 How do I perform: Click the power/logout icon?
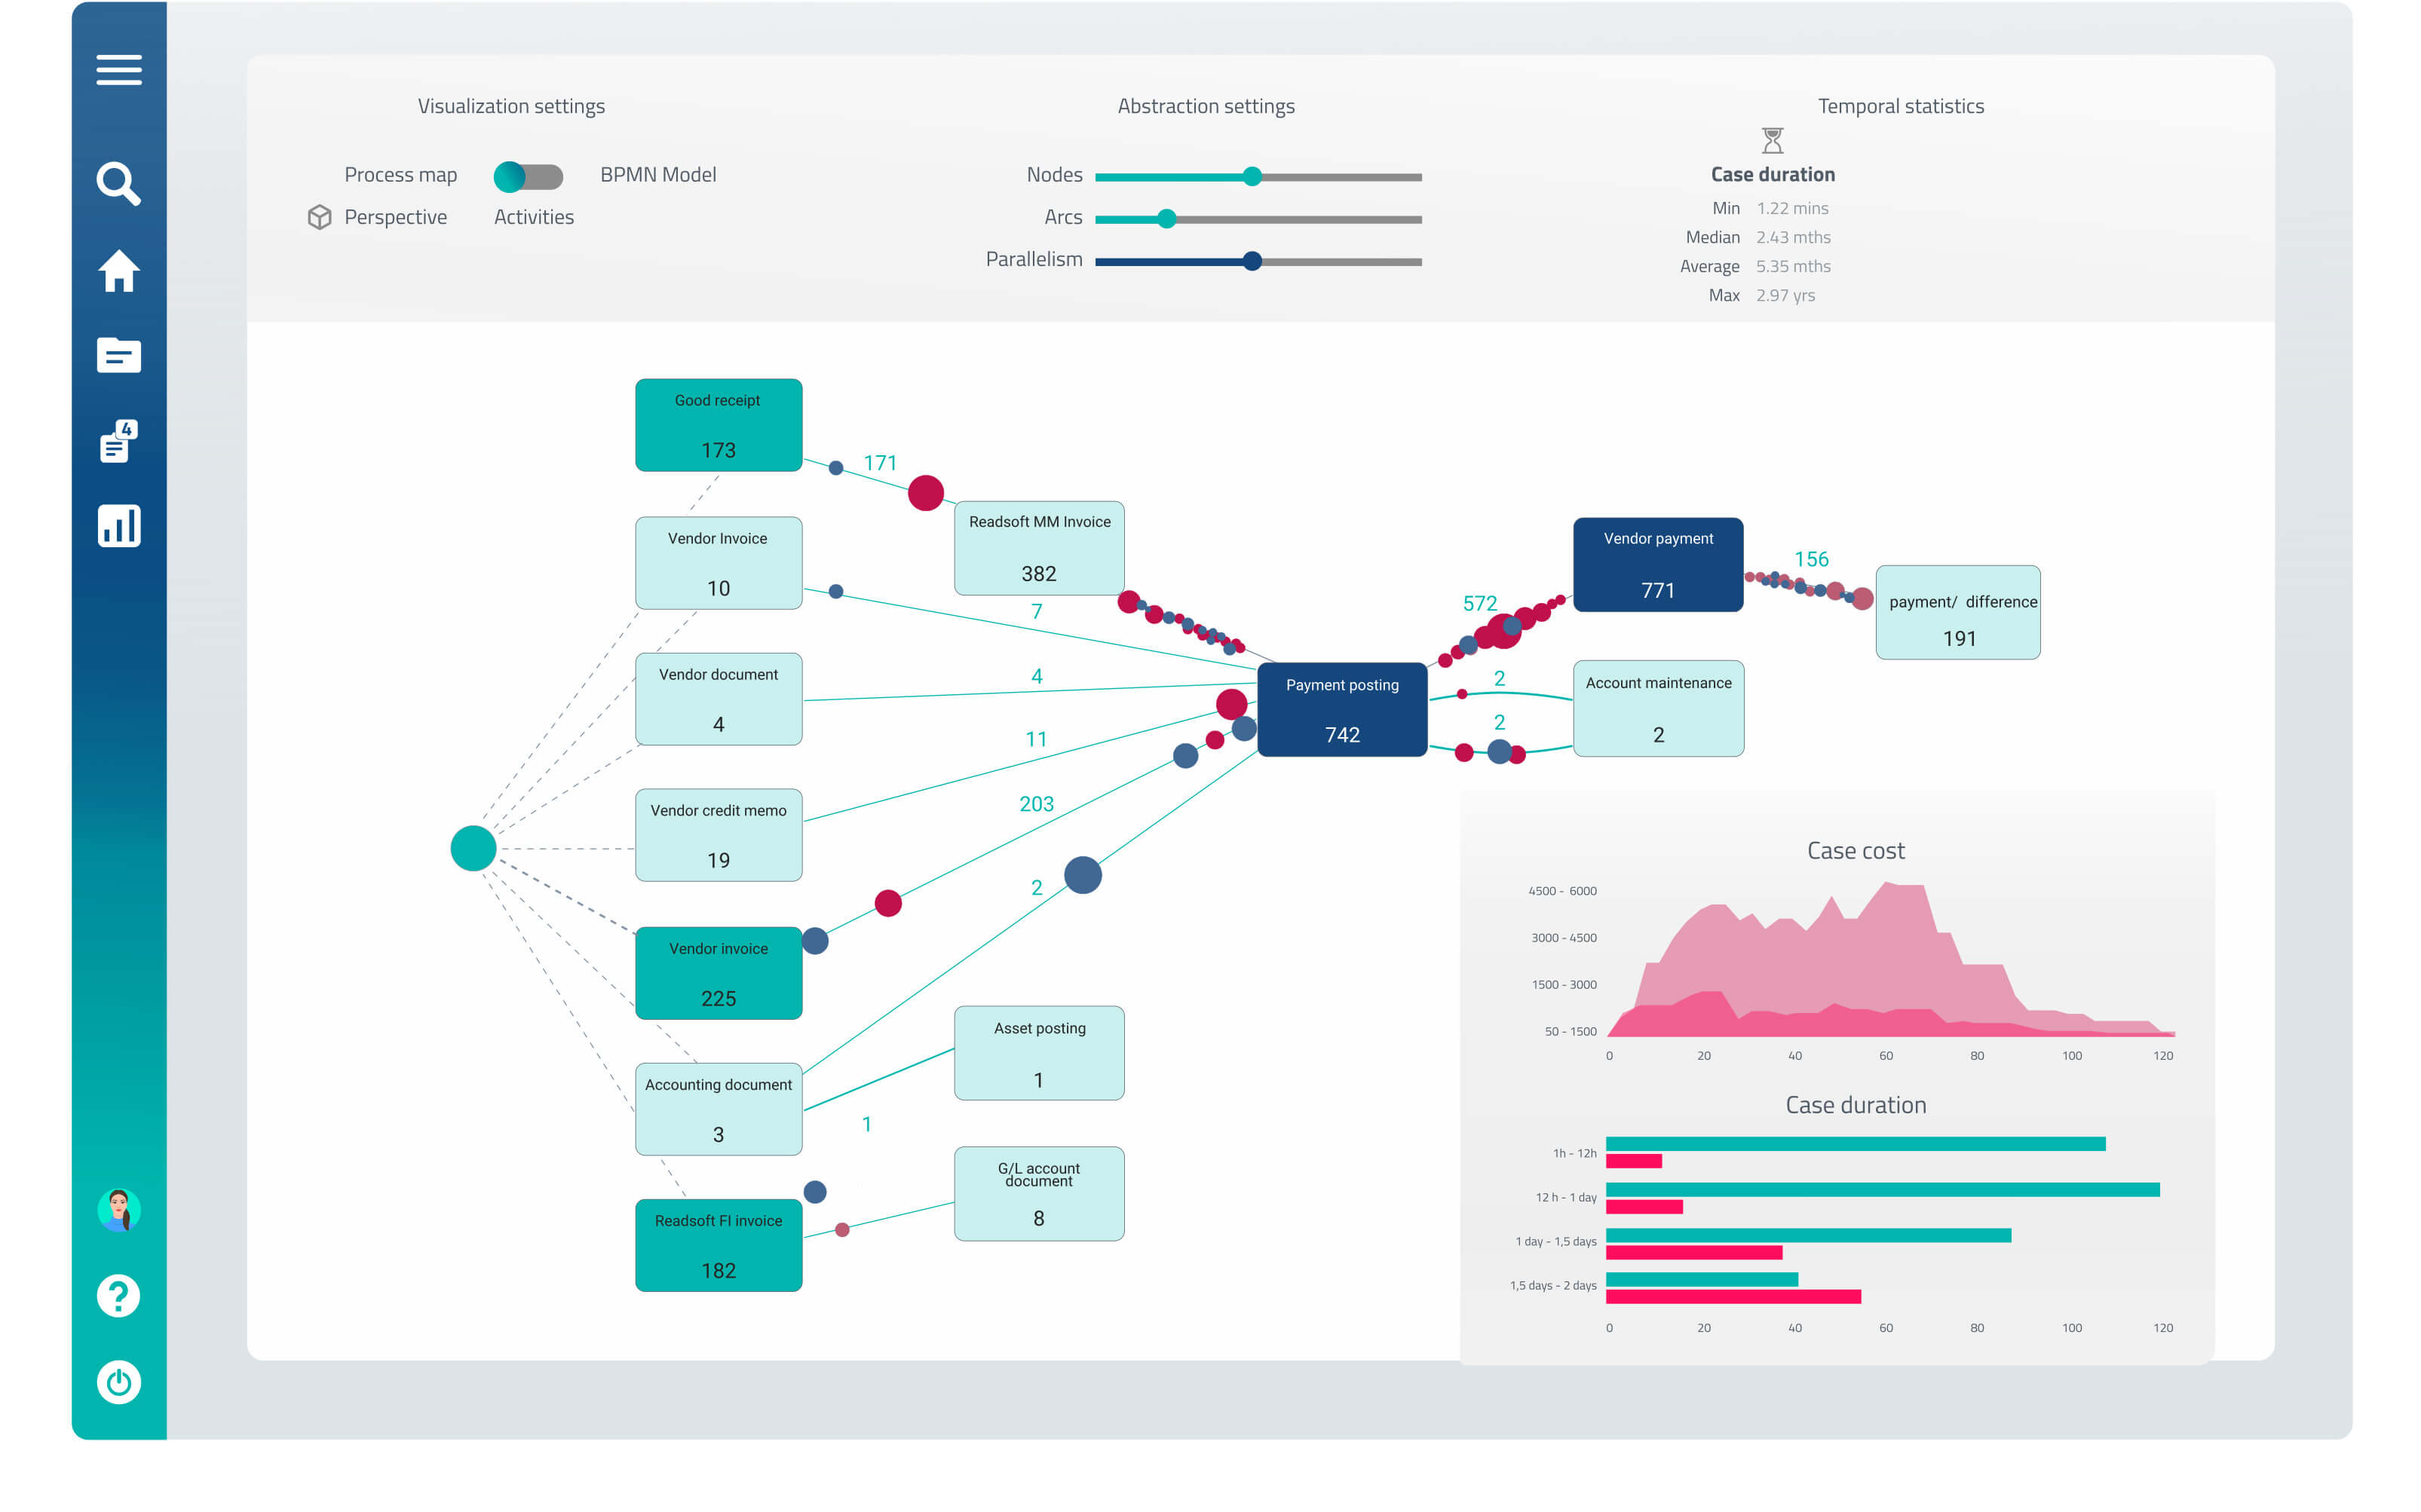pyautogui.click(x=118, y=1381)
